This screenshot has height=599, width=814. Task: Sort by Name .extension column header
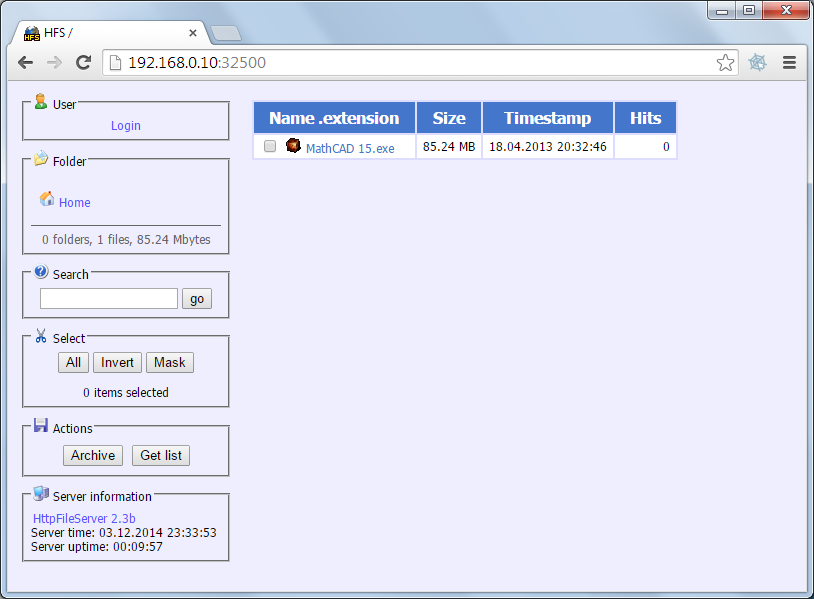pyautogui.click(x=334, y=118)
